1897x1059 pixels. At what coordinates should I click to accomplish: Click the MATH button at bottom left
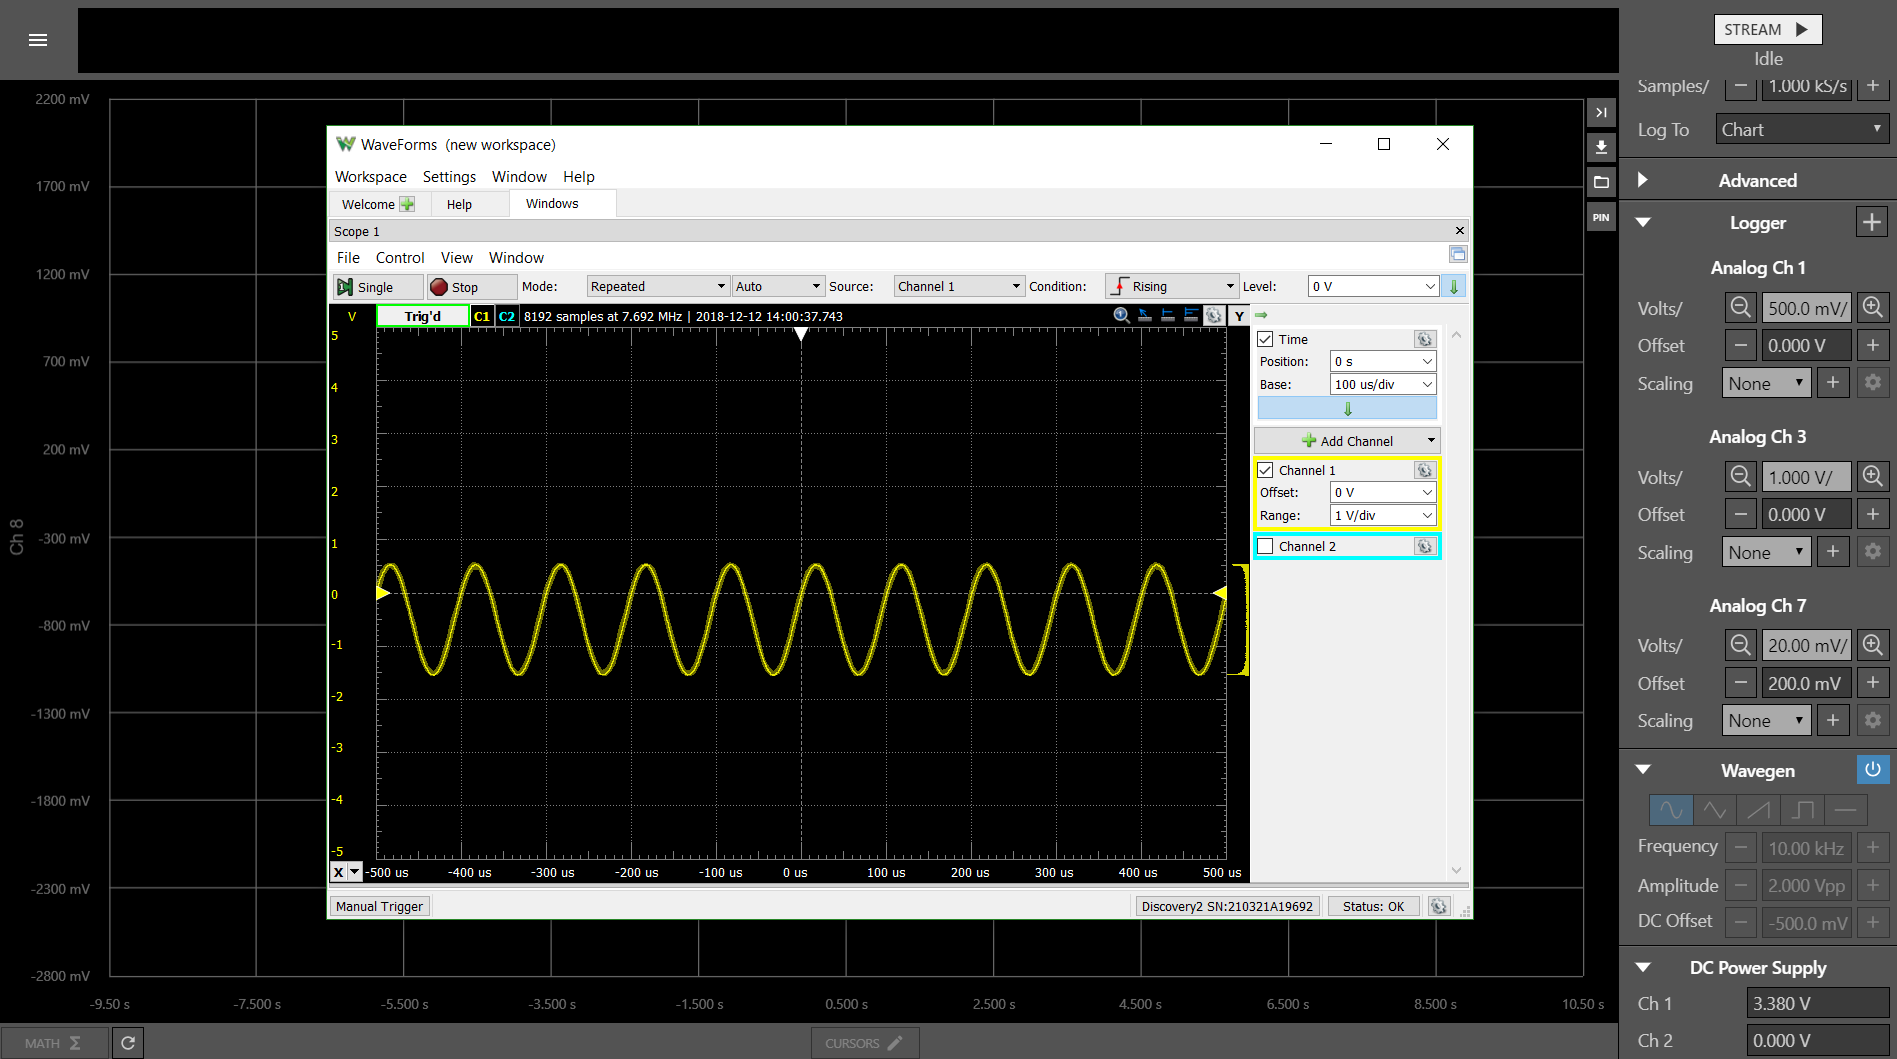click(x=54, y=1043)
